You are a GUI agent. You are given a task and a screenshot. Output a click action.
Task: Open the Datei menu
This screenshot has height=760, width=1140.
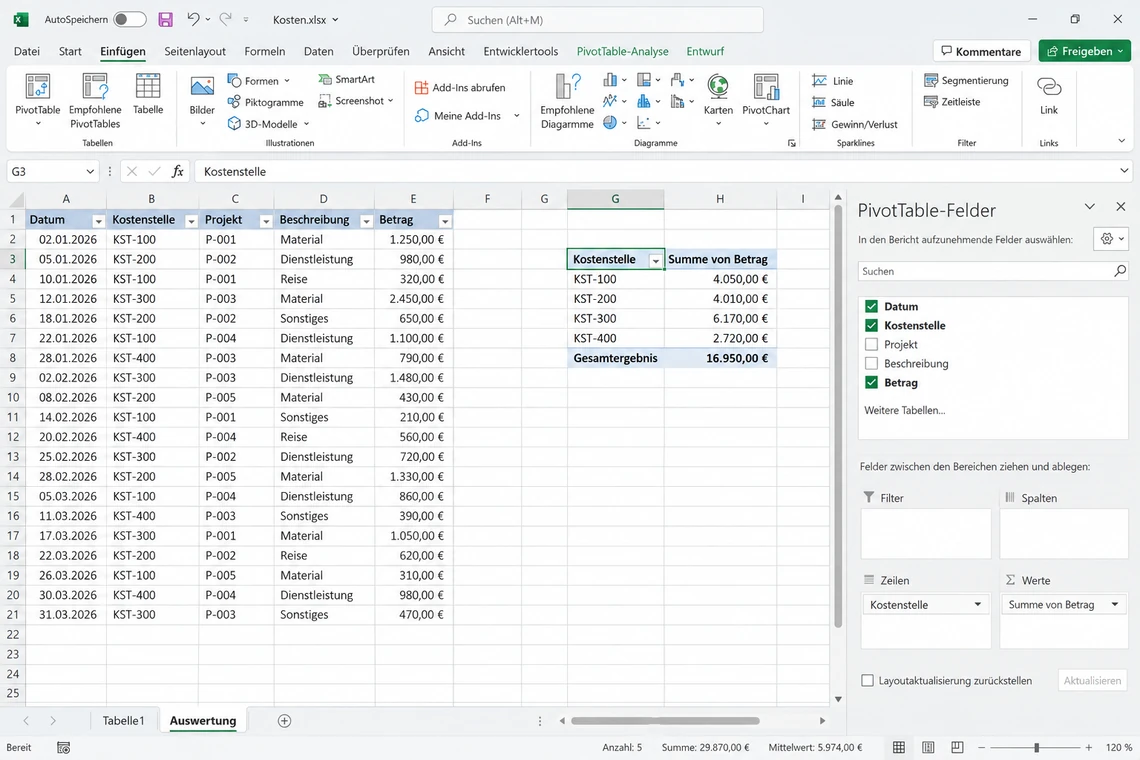[x=27, y=51]
